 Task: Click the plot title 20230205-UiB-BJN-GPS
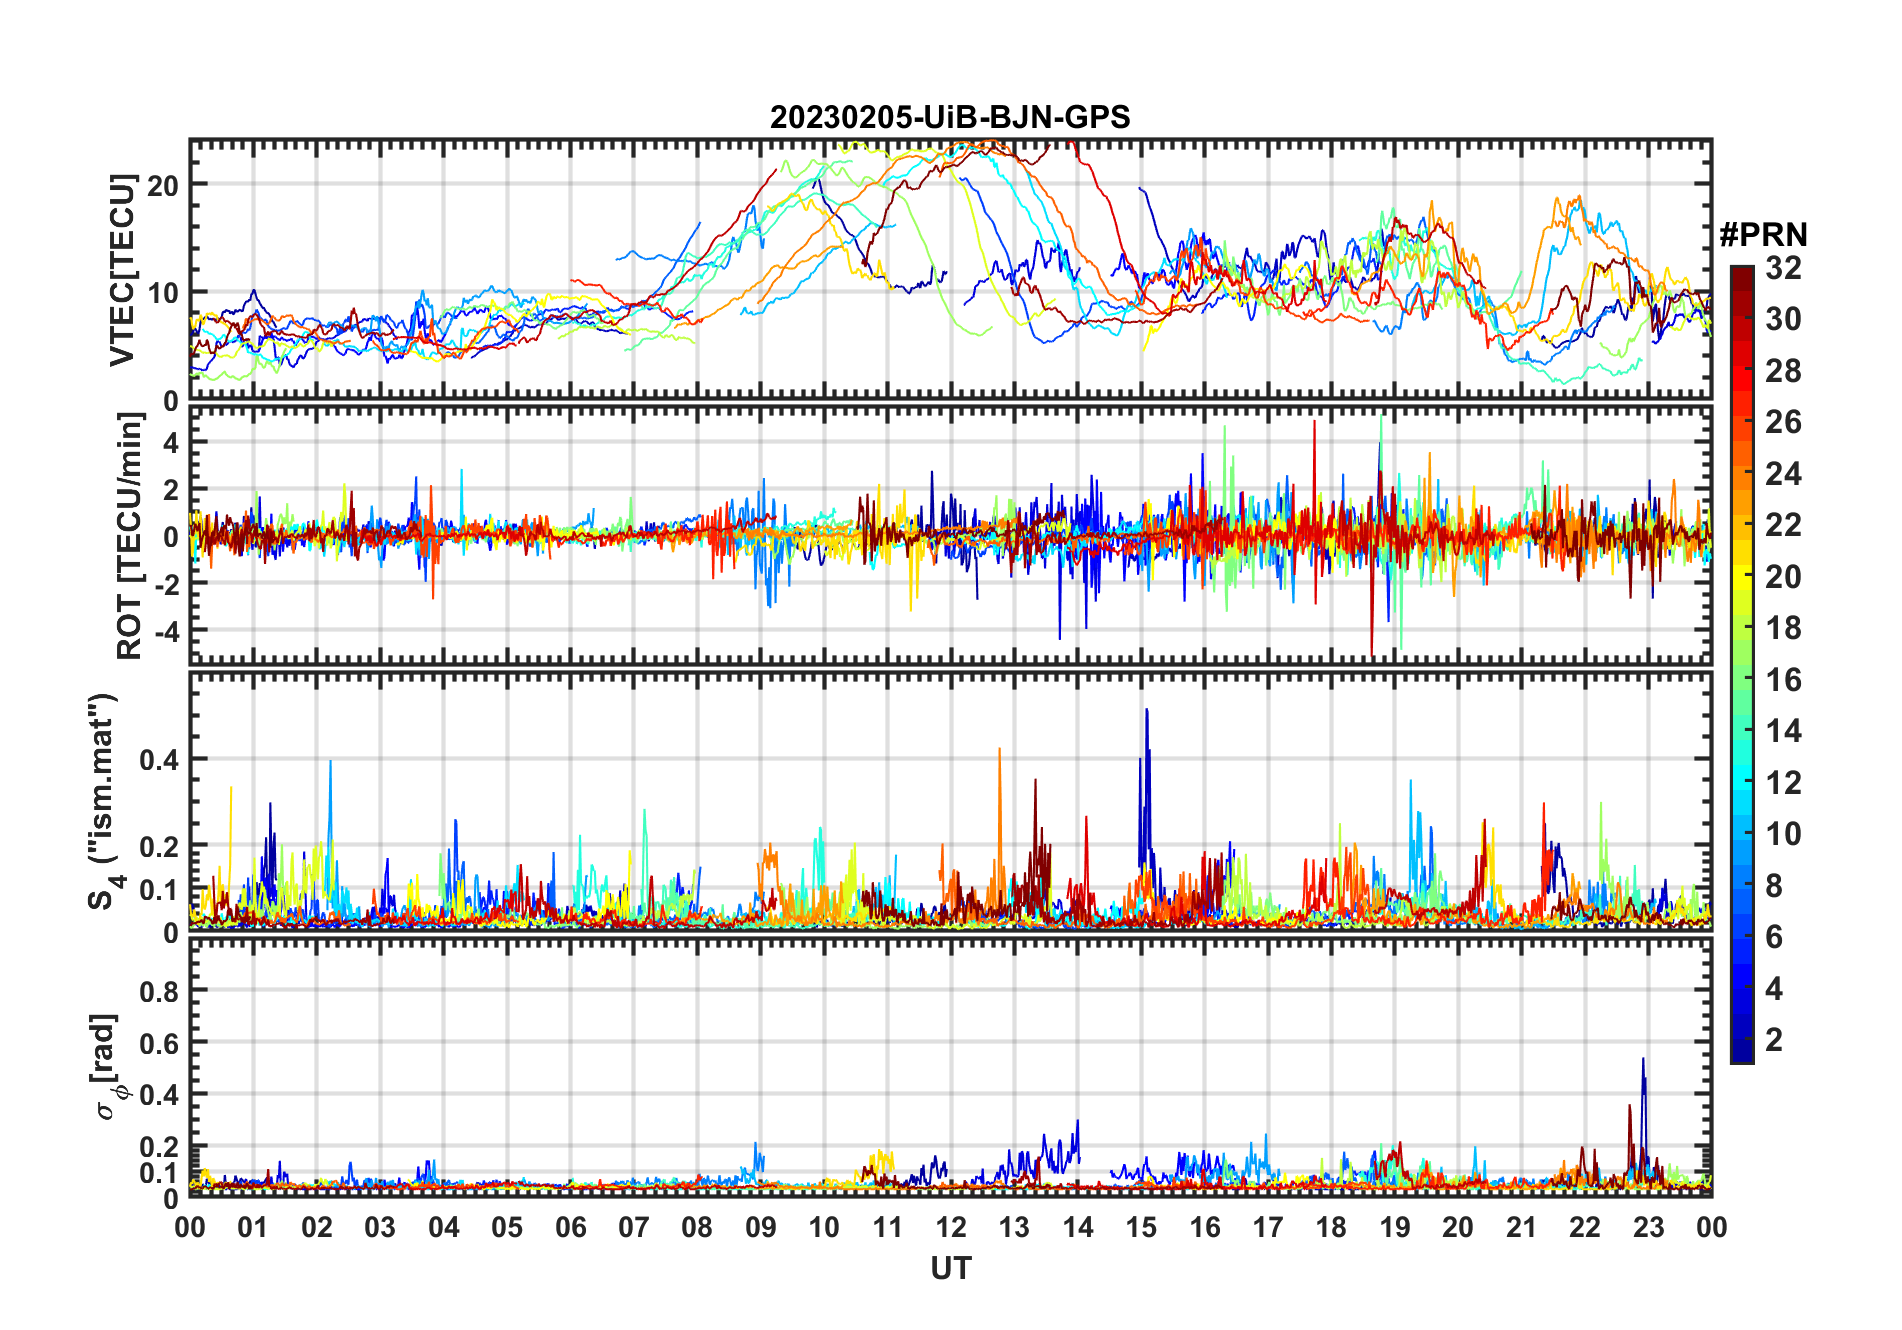coord(950,118)
